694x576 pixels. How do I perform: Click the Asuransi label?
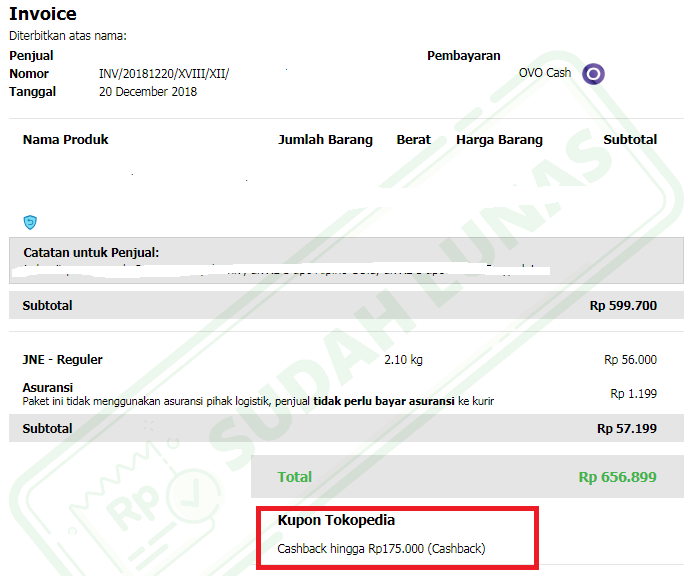pyautogui.click(x=48, y=387)
